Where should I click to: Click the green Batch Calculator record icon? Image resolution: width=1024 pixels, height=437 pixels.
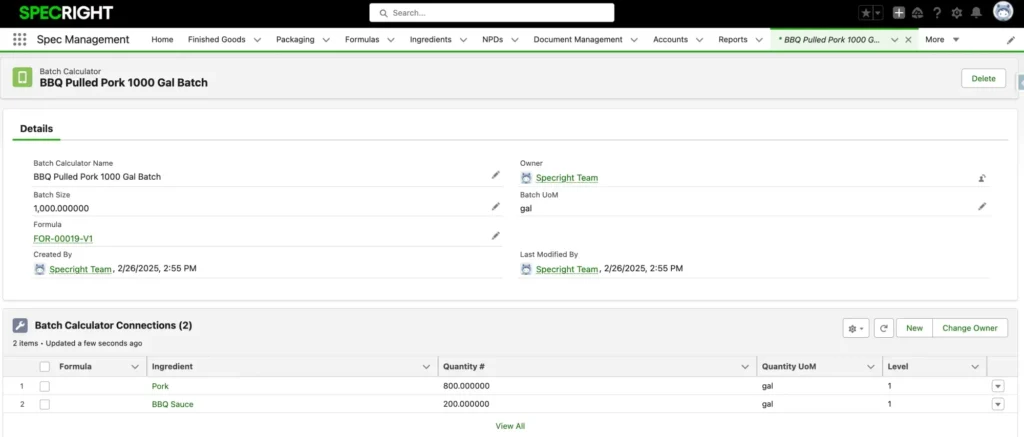[x=22, y=77]
